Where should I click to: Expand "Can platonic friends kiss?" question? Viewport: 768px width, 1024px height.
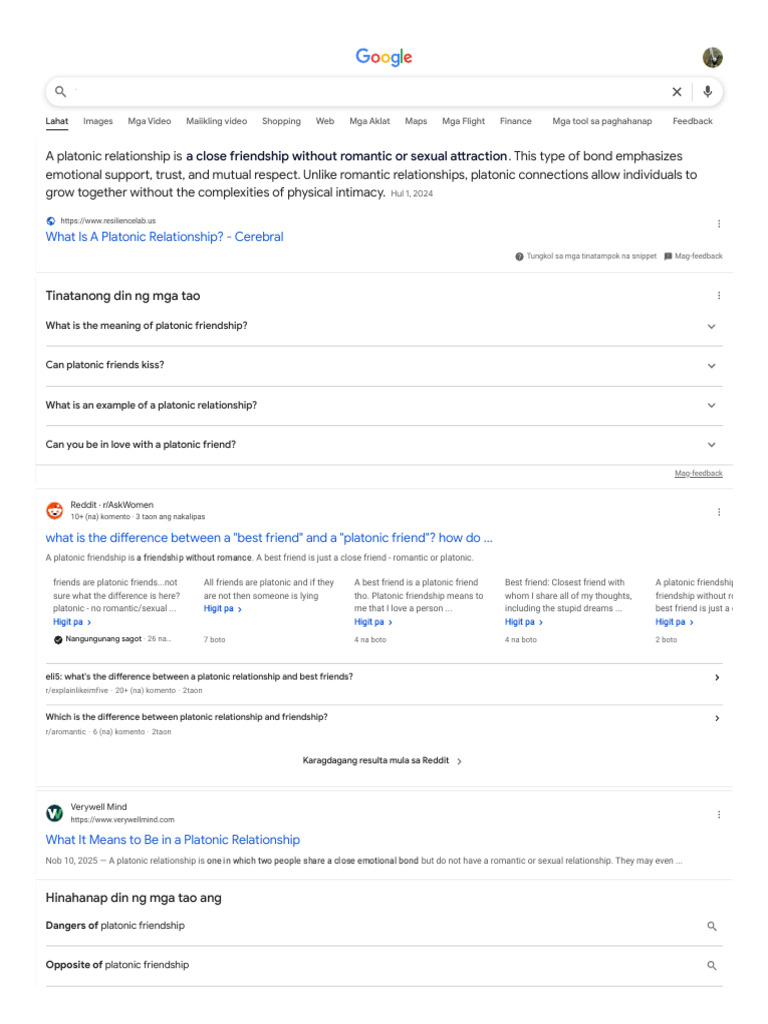[711, 366]
